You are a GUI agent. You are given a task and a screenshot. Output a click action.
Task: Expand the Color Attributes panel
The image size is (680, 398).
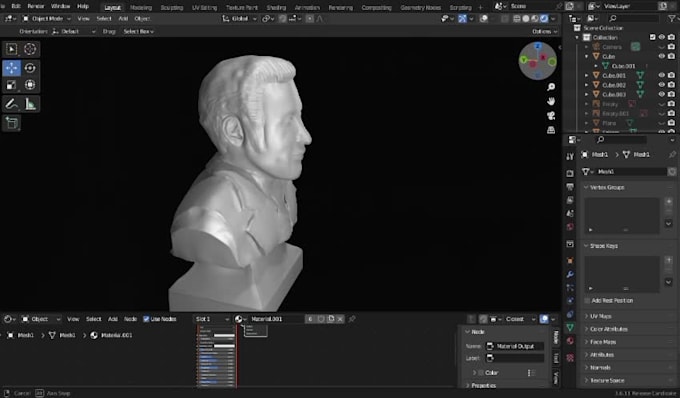coord(586,329)
